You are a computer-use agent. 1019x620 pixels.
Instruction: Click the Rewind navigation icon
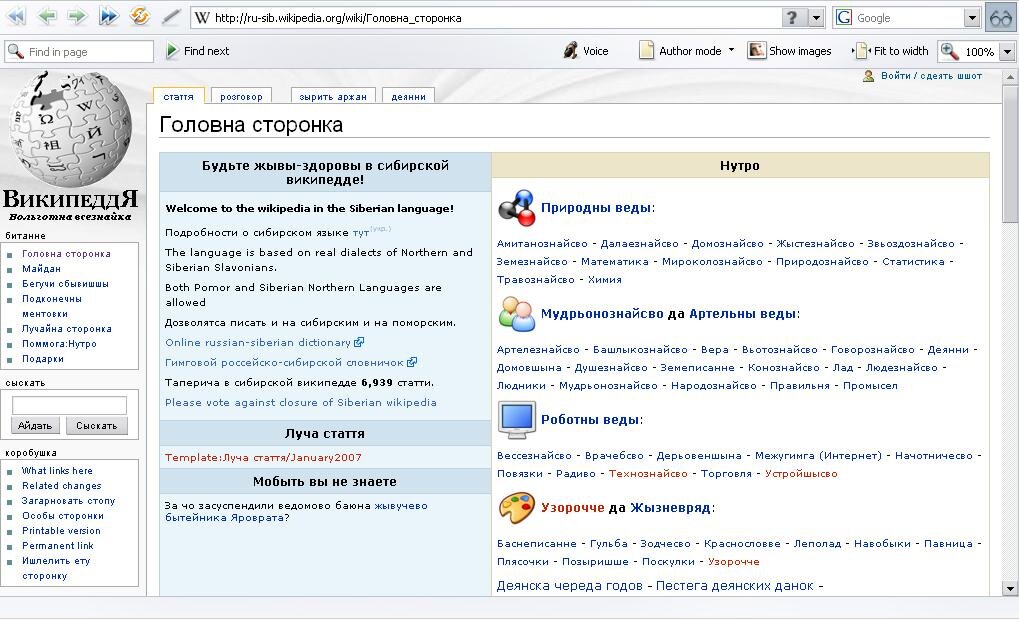tap(16, 16)
